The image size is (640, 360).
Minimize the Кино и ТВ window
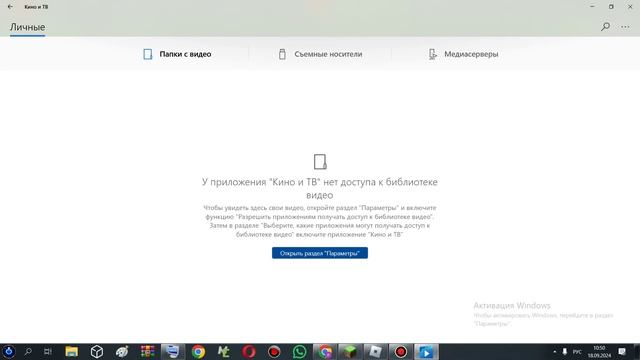pyautogui.click(x=592, y=7)
